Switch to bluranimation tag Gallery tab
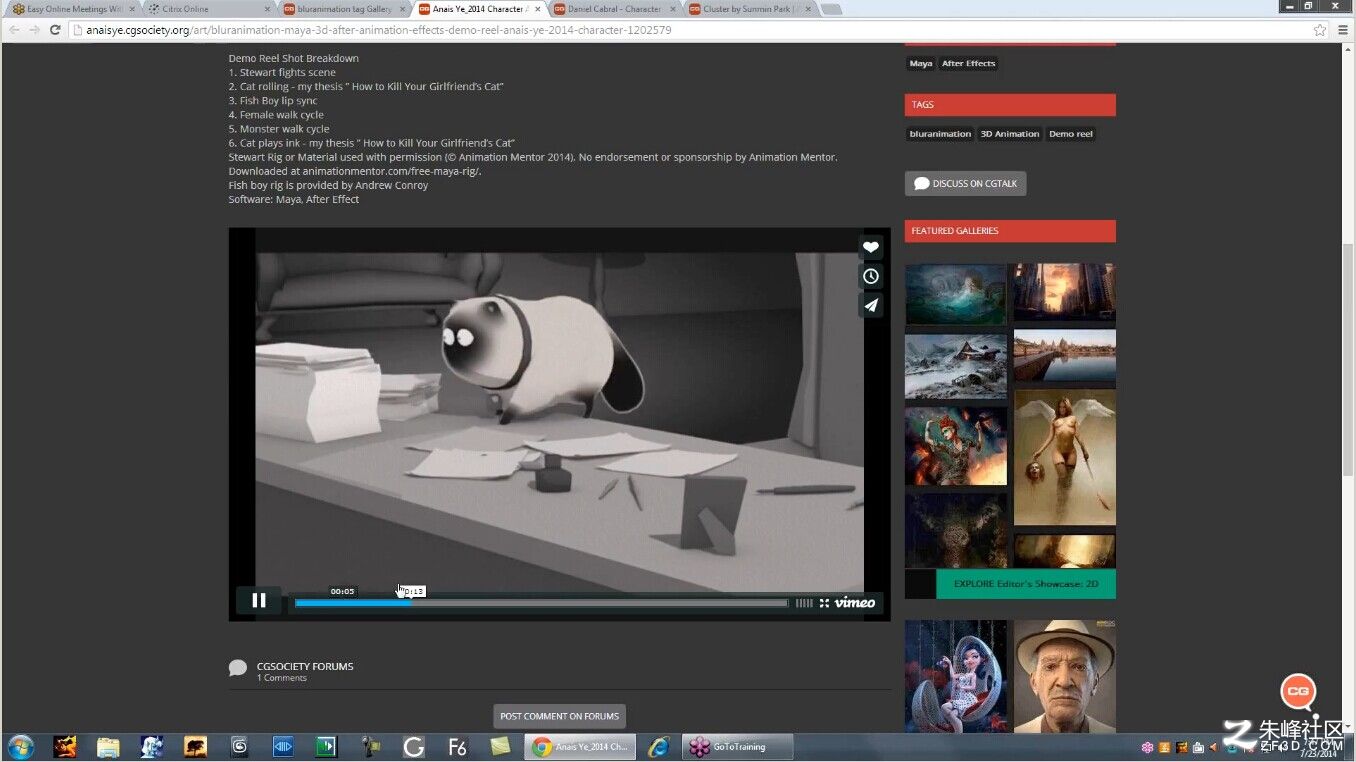Viewport: 1356px width, 762px height. click(343, 9)
